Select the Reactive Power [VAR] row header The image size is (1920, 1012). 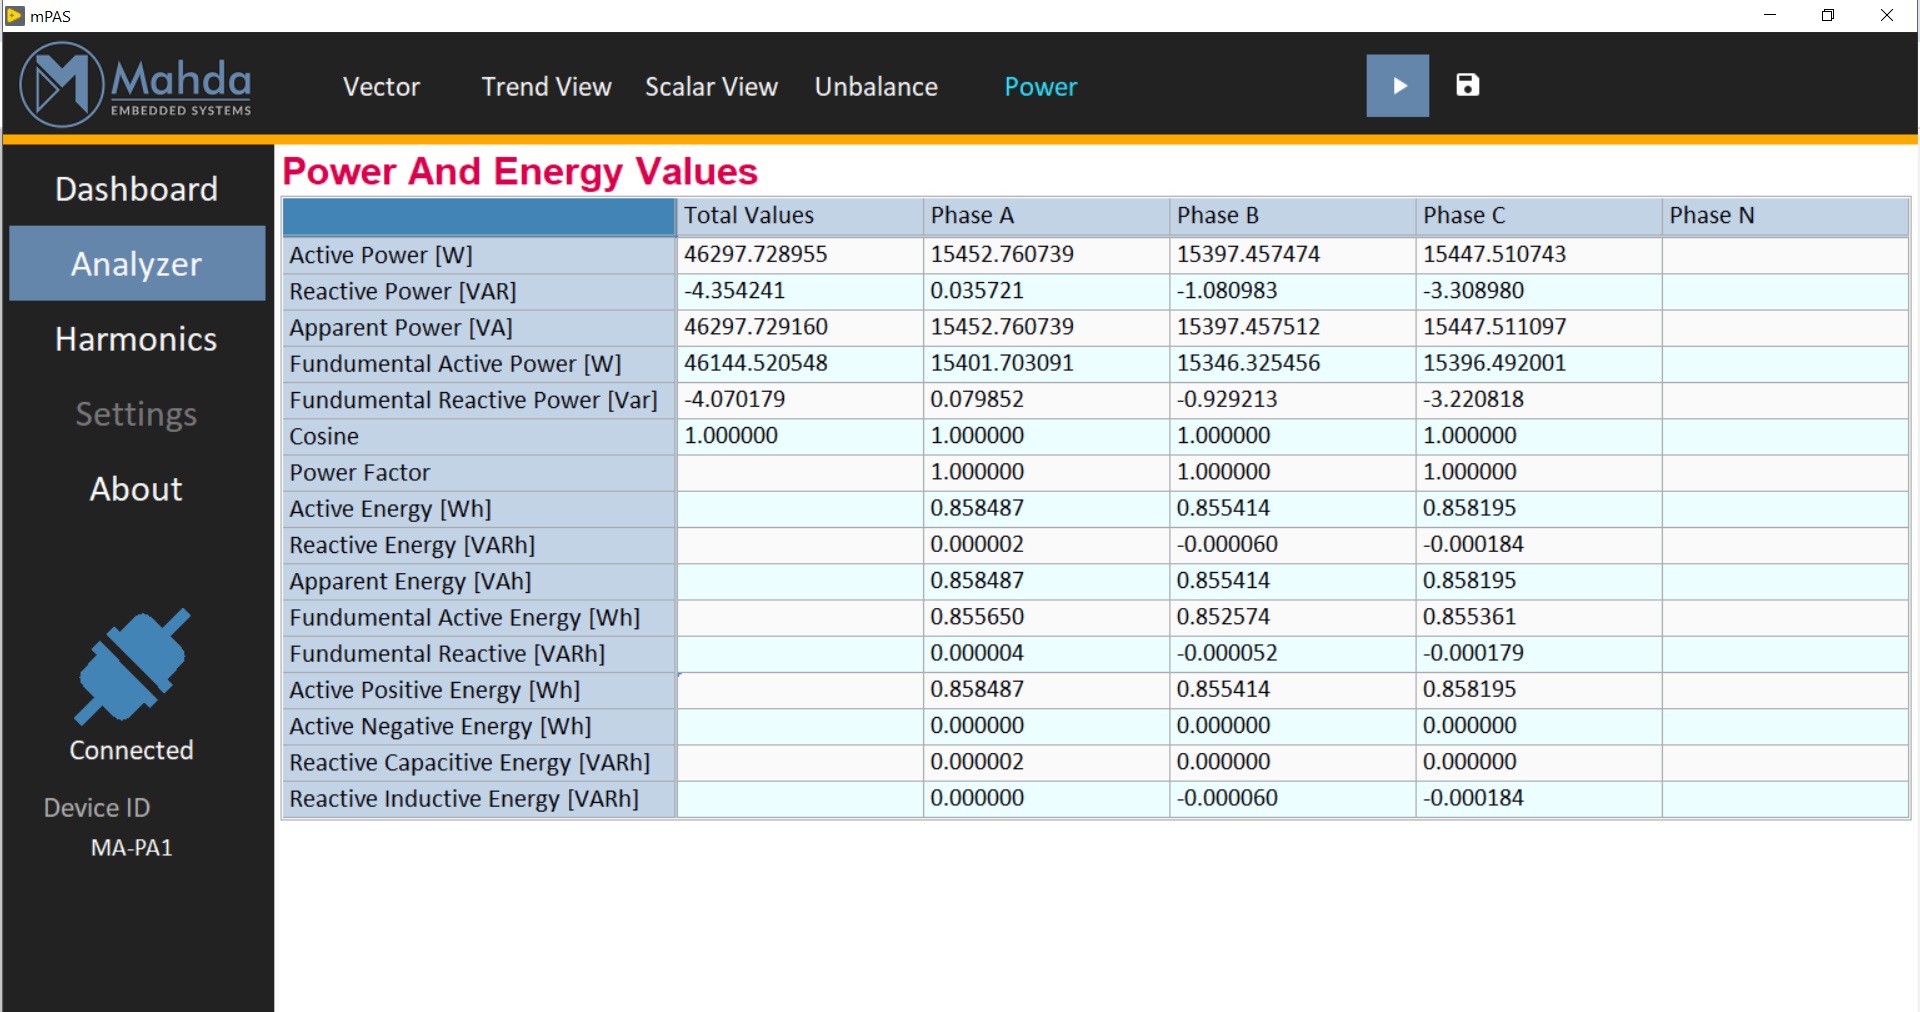coord(479,291)
